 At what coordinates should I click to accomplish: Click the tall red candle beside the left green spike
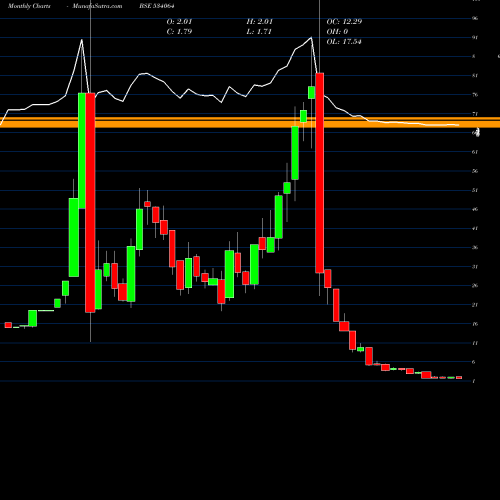(x=90, y=203)
